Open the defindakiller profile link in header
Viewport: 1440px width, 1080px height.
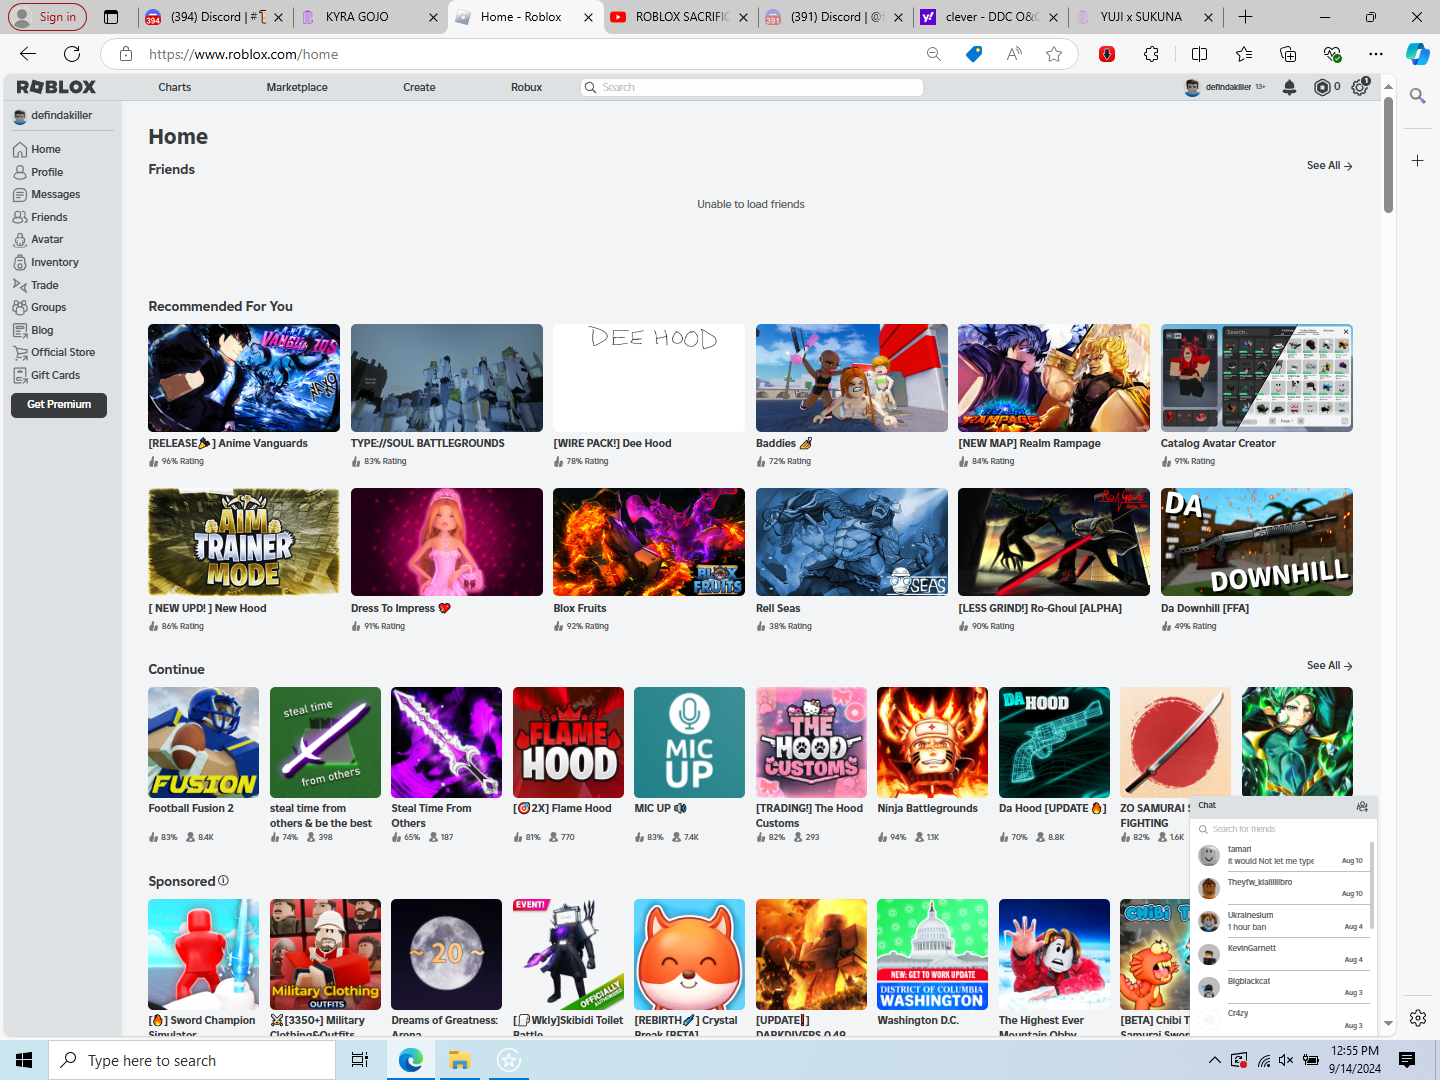(x=1225, y=88)
